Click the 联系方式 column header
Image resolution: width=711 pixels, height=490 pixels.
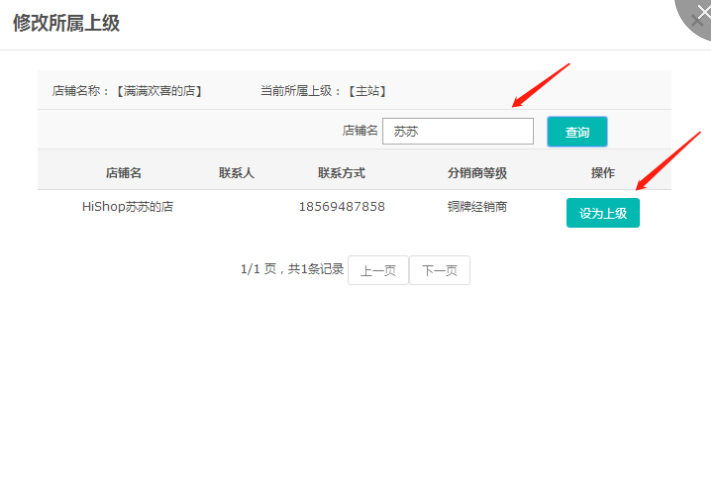point(341,173)
